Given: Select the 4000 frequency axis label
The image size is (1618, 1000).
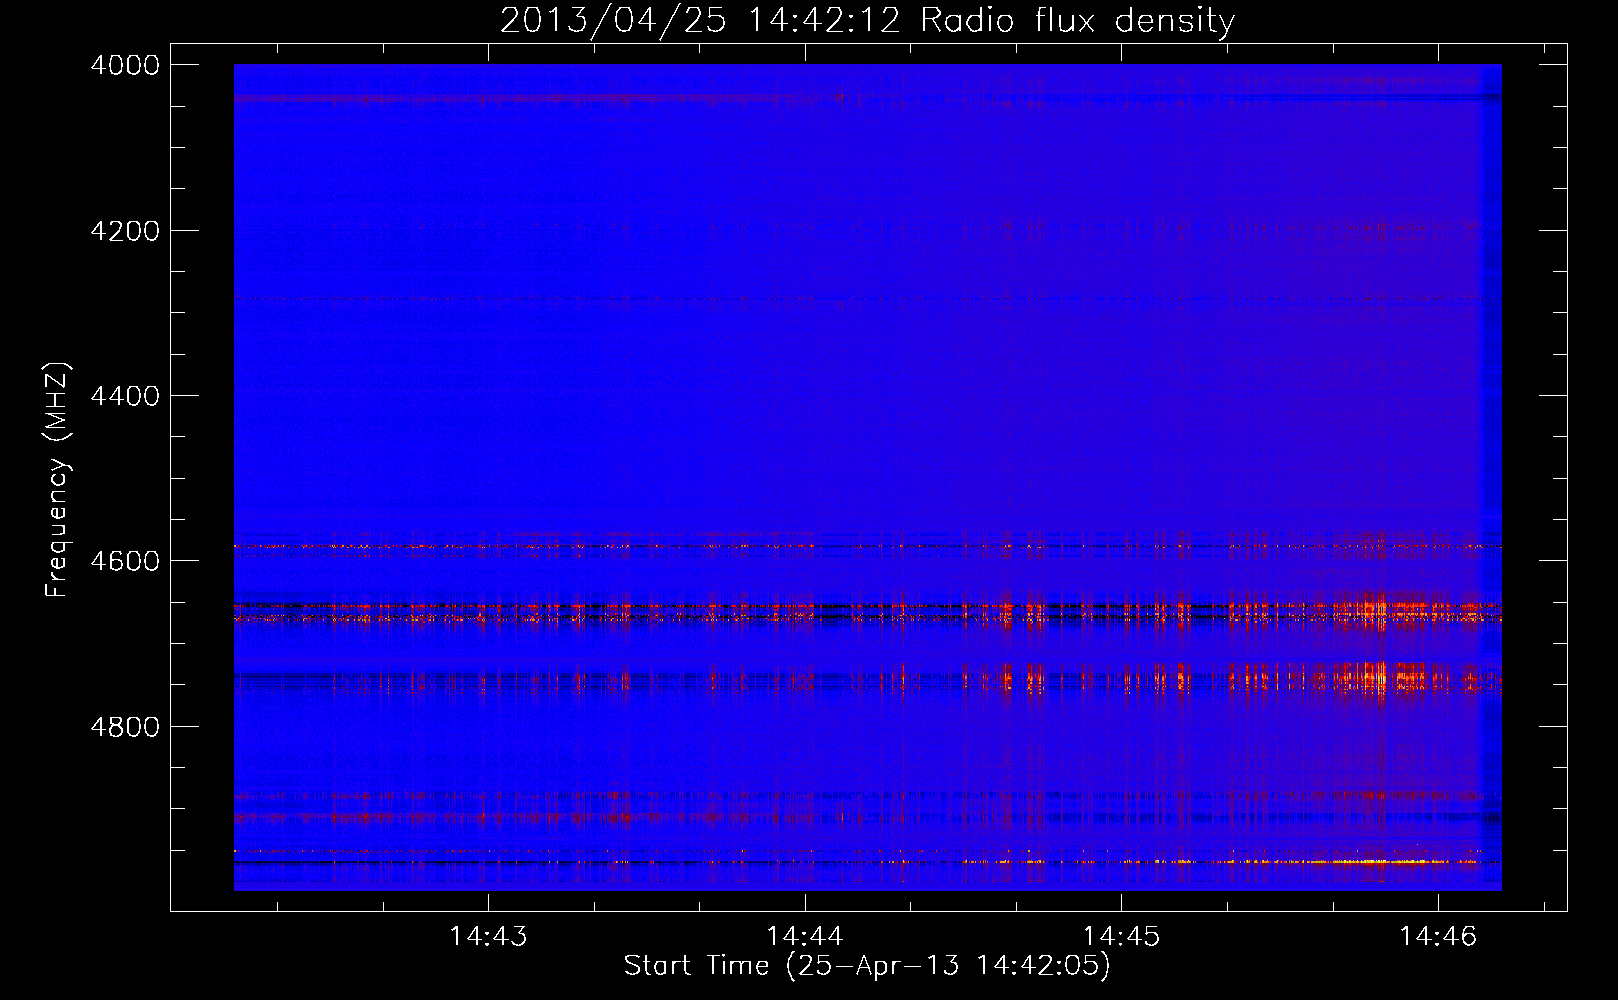Looking at the screenshot, I should click(125, 65).
